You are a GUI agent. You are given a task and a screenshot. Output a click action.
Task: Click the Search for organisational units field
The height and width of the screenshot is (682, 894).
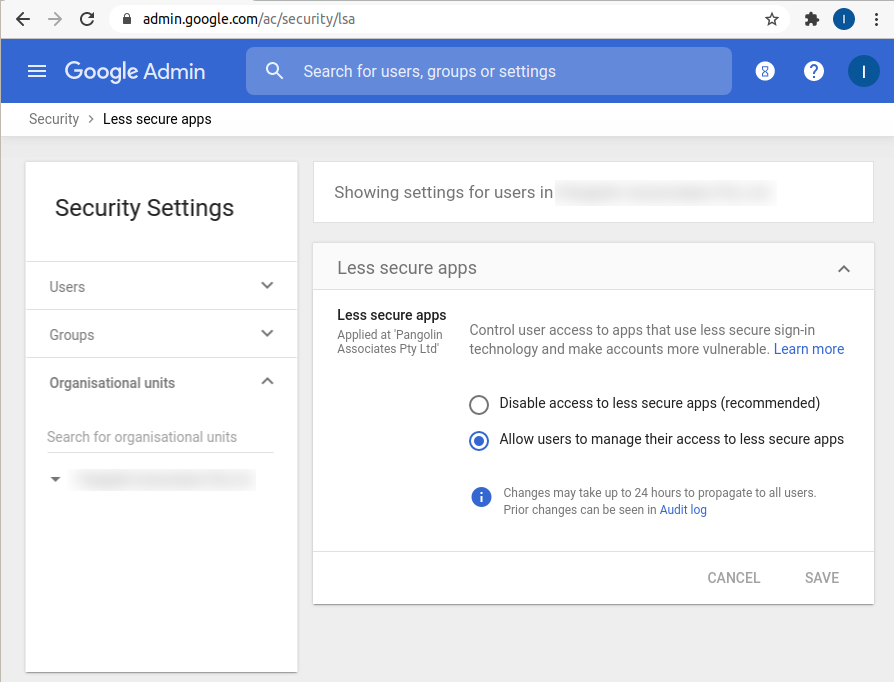click(x=160, y=437)
